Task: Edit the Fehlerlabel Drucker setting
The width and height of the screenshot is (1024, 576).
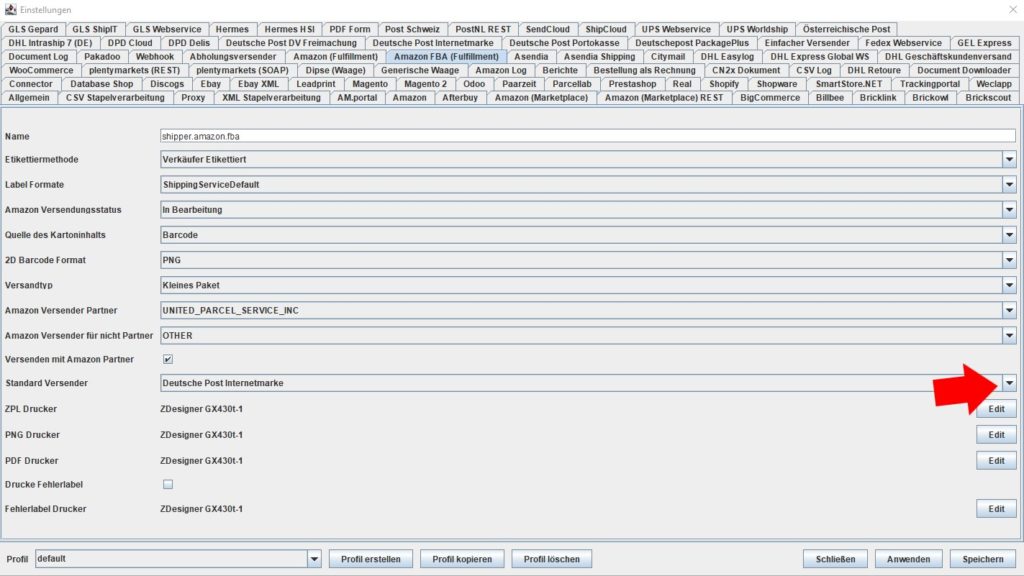Action: coord(996,509)
